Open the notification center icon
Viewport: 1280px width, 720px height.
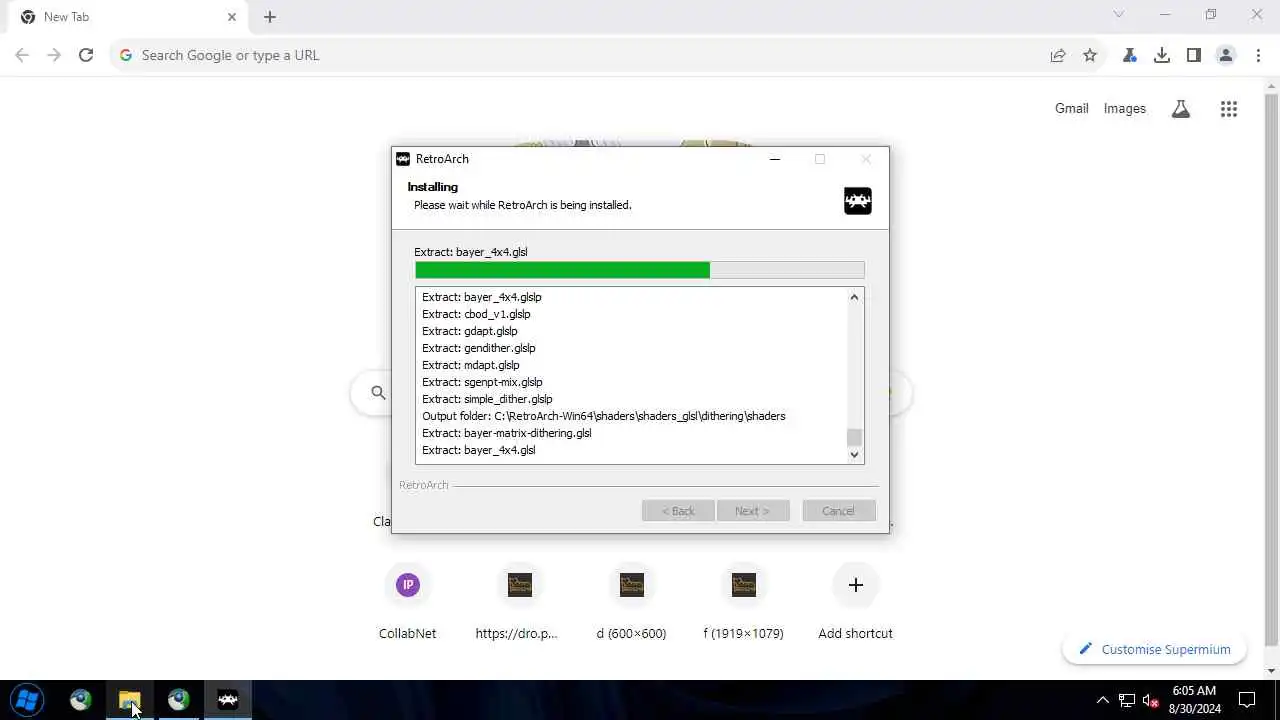coord(1247,700)
